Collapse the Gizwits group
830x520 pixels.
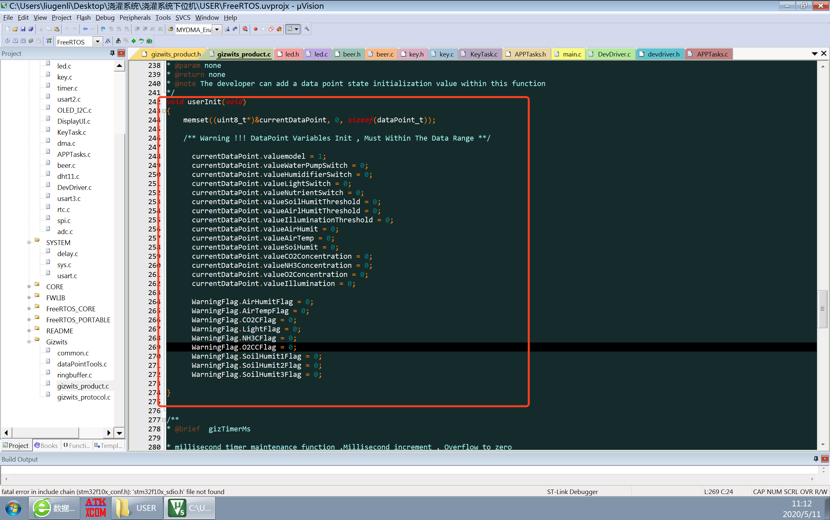coord(29,342)
